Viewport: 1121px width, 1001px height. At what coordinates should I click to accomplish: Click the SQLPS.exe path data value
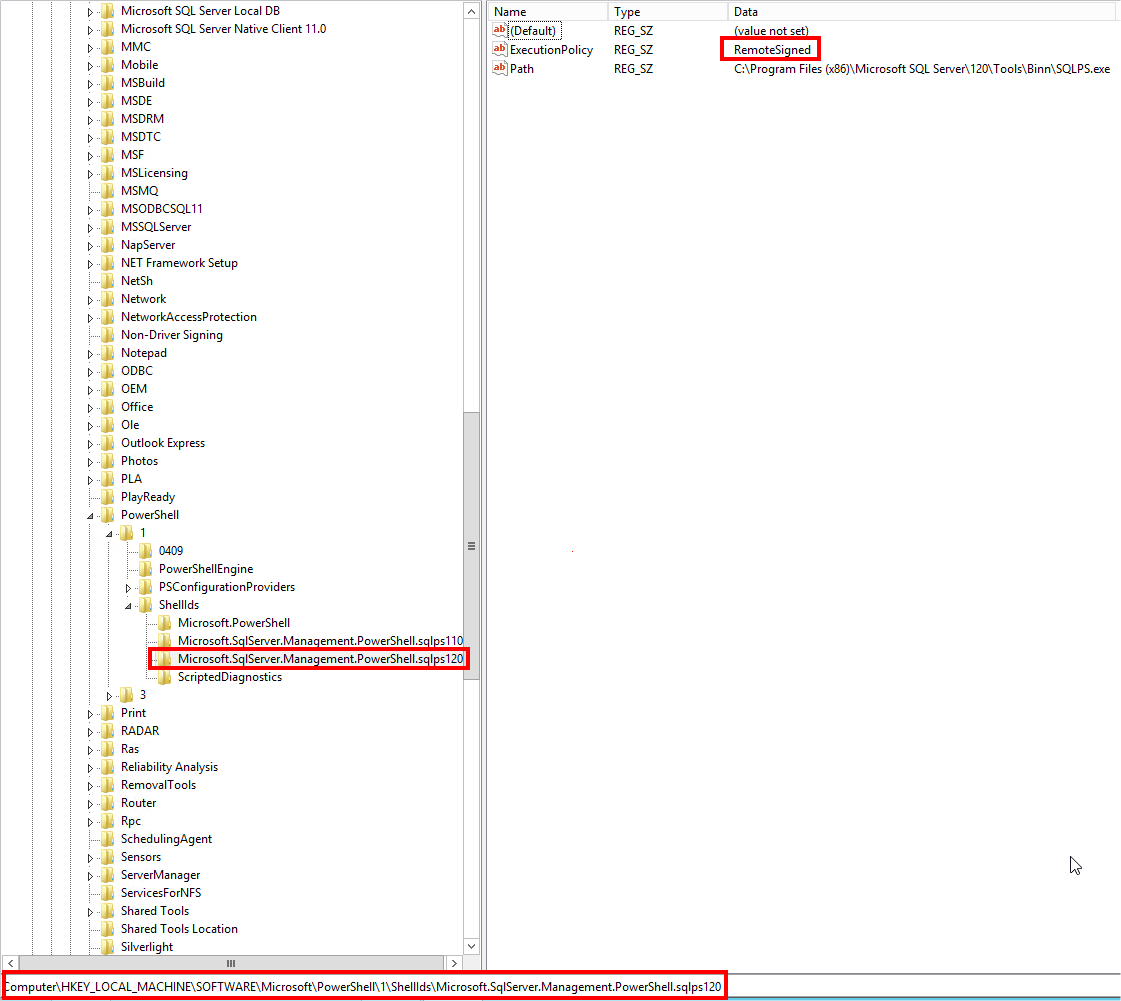[922, 69]
